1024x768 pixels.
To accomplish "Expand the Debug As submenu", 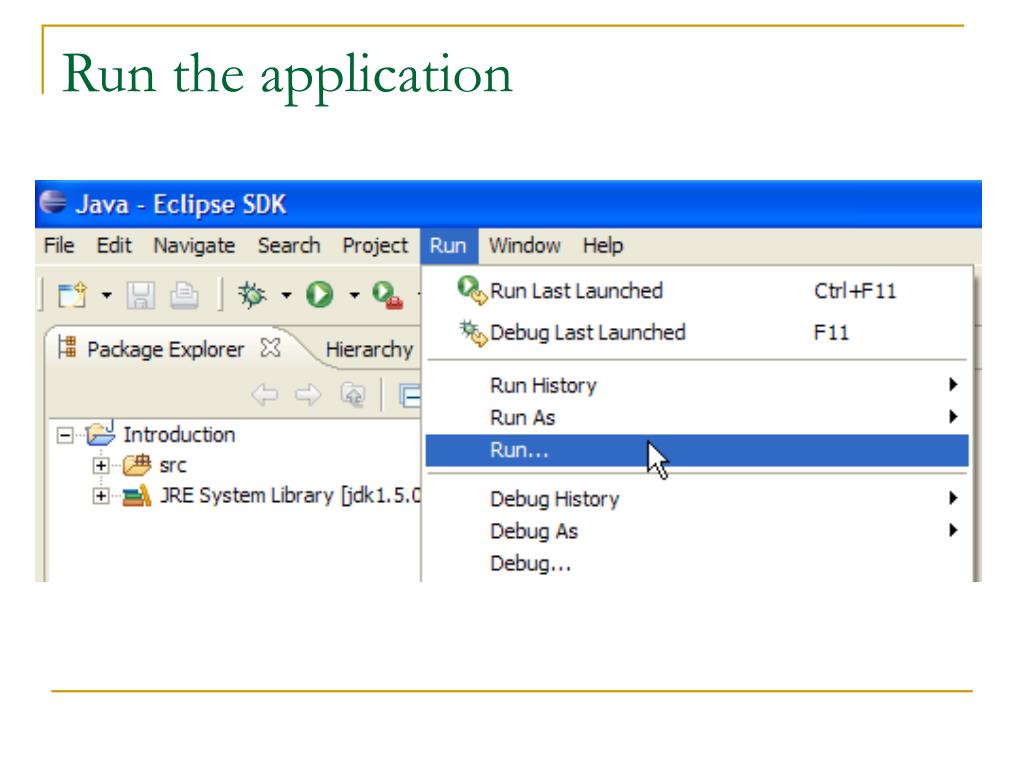I will [x=696, y=531].
